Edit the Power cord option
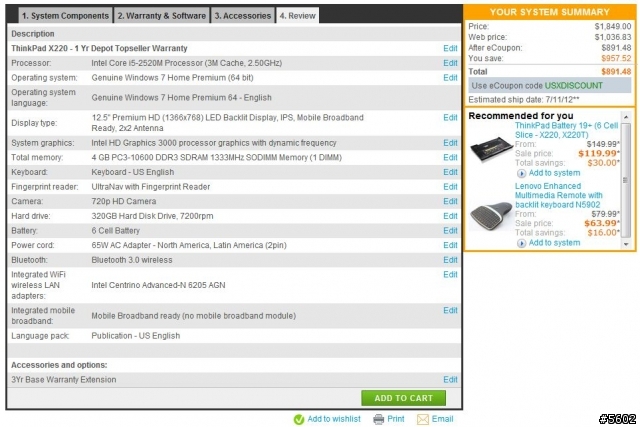The width and height of the screenshot is (640, 427). coord(450,245)
